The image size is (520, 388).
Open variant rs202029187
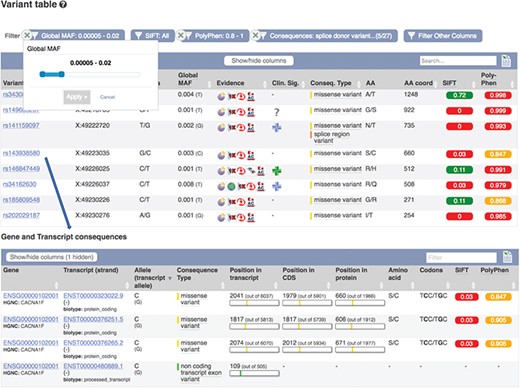point(21,215)
